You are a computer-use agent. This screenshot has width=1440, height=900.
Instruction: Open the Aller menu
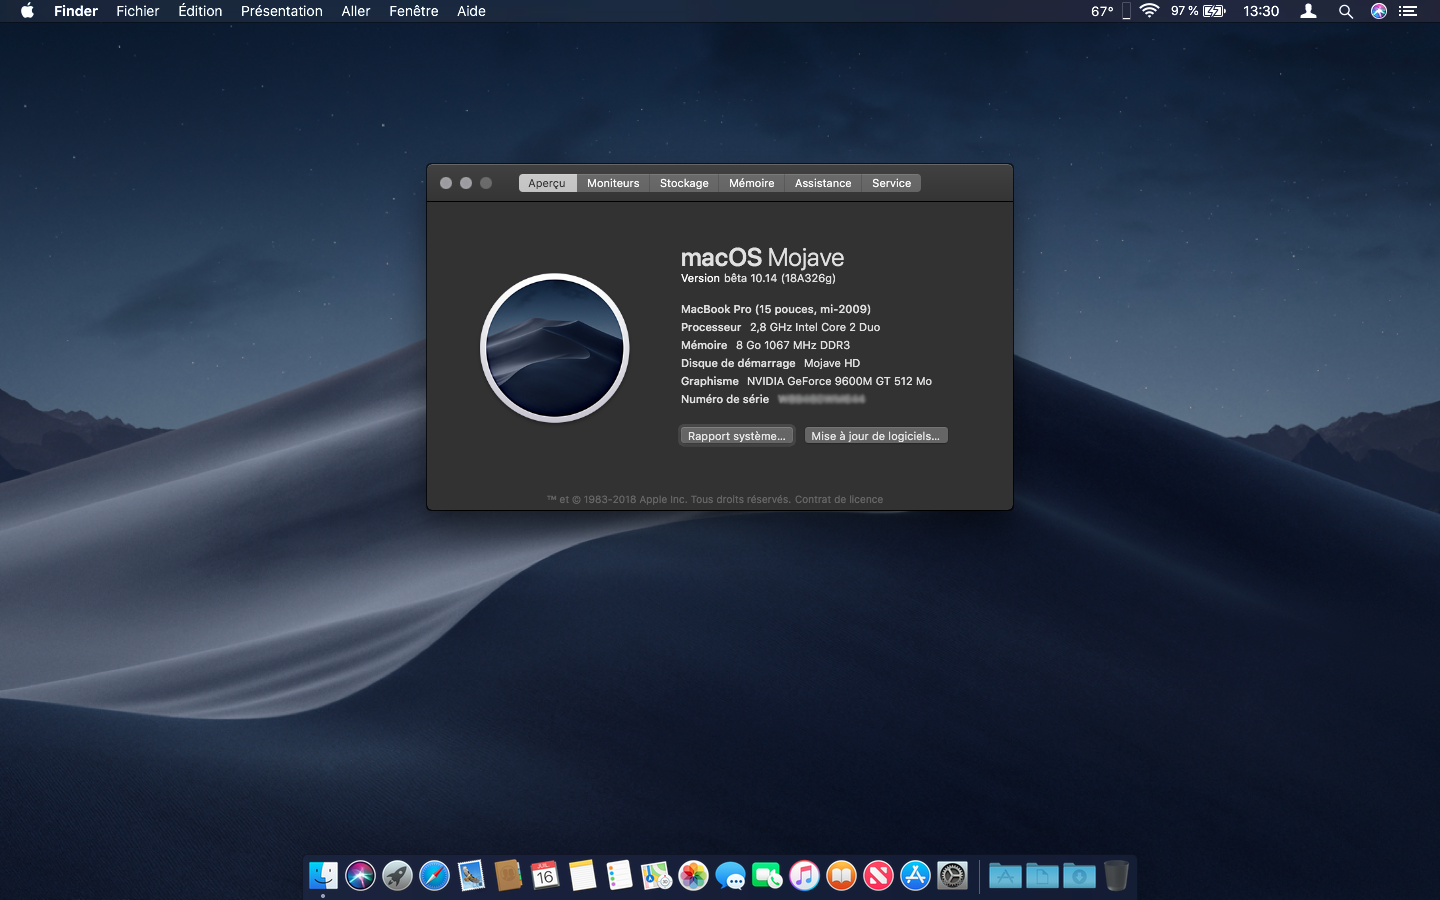pyautogui.click(x=356, y=11)
